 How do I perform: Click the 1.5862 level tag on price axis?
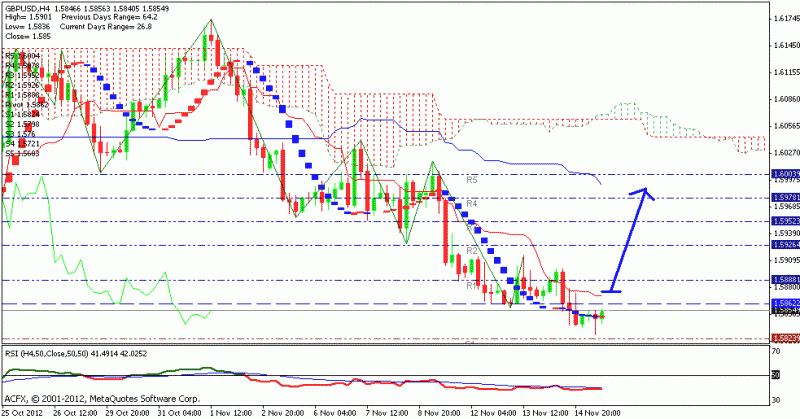pyautogui.click(x=783, y=302)
